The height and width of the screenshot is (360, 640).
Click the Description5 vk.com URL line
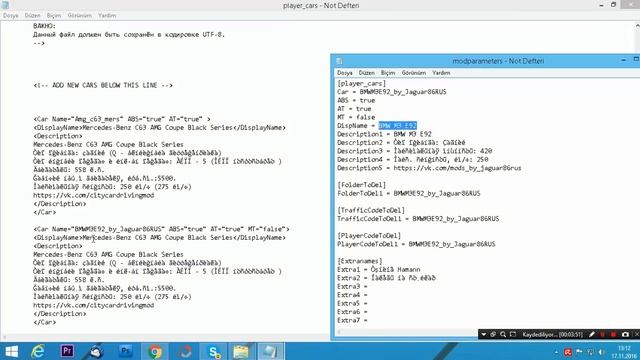[x=429, y=168]
